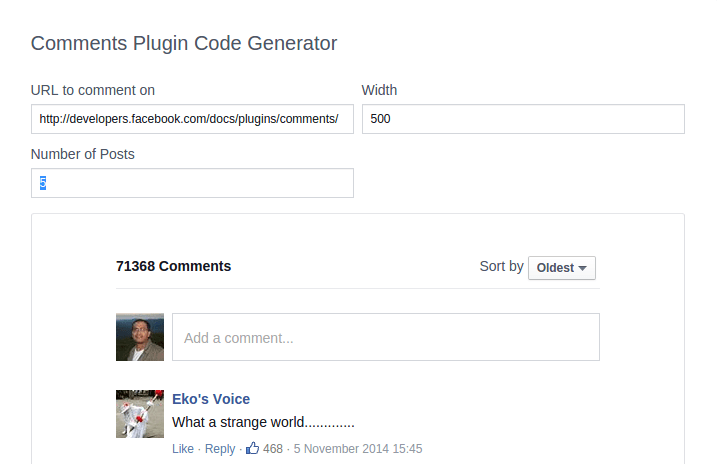Click the Sort by label
Image resolution: width=717 pixels, height=464 pixels.
[x=501, y=267]
